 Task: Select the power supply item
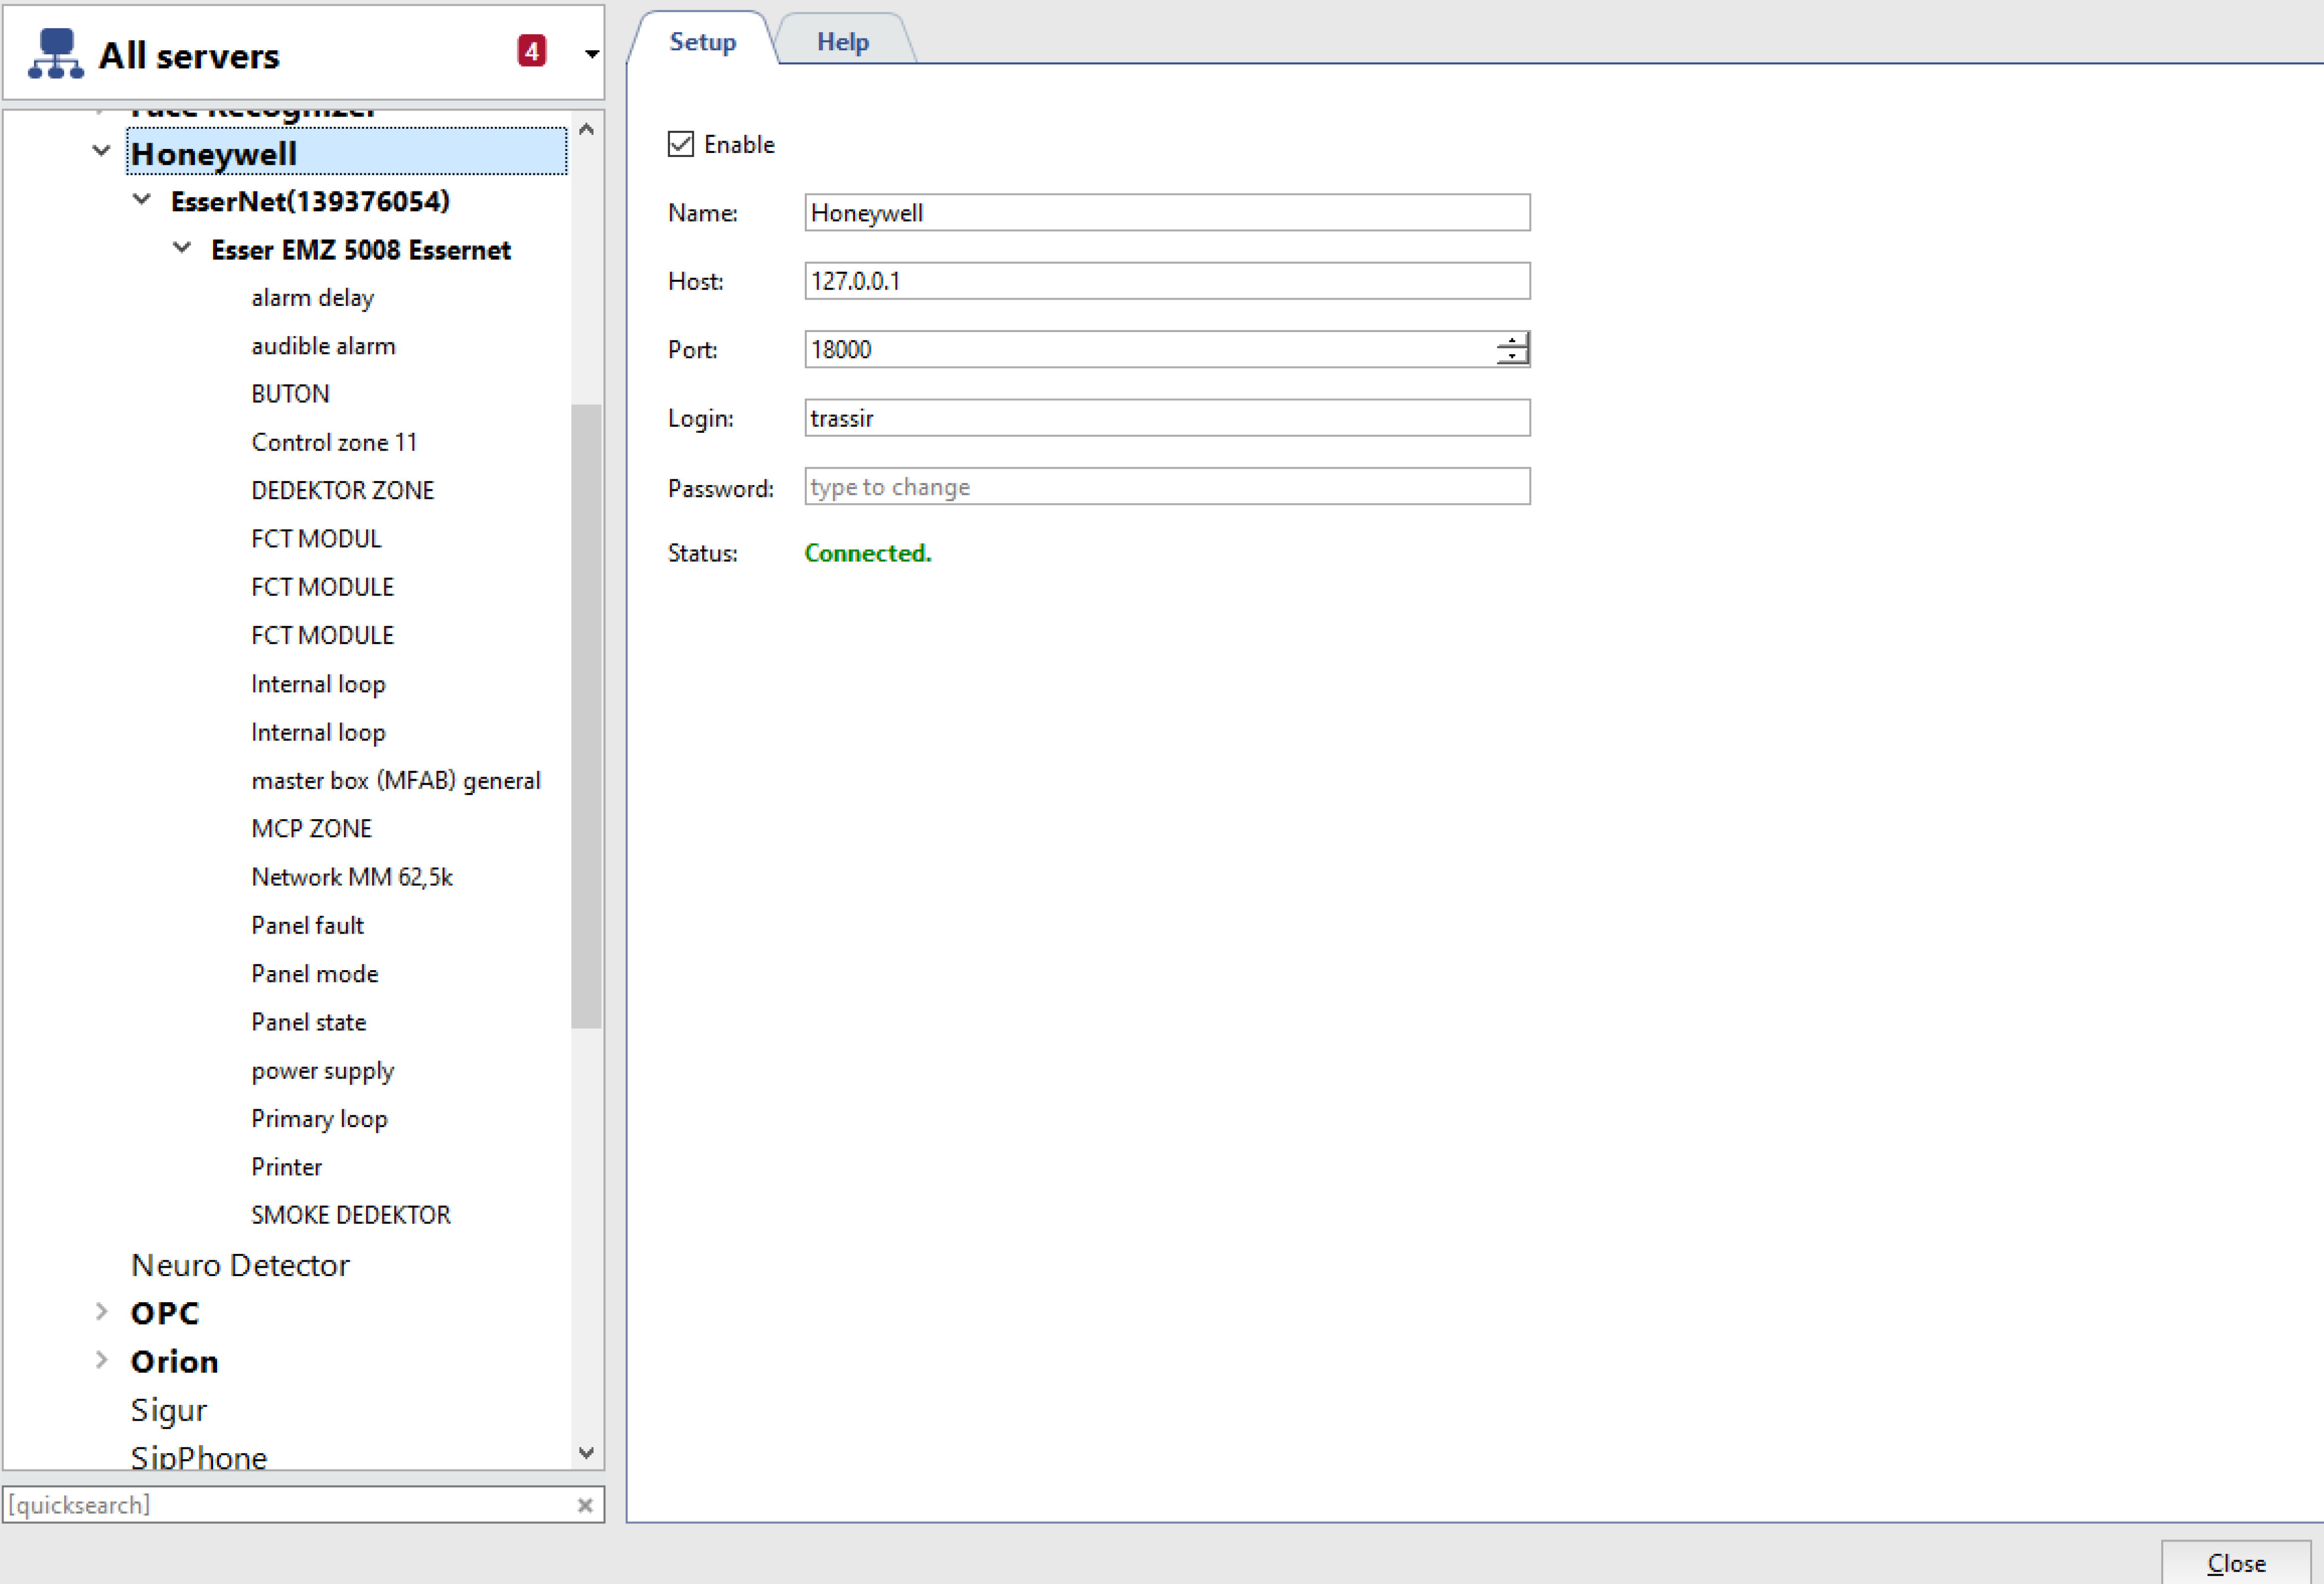click(323, 1071)
